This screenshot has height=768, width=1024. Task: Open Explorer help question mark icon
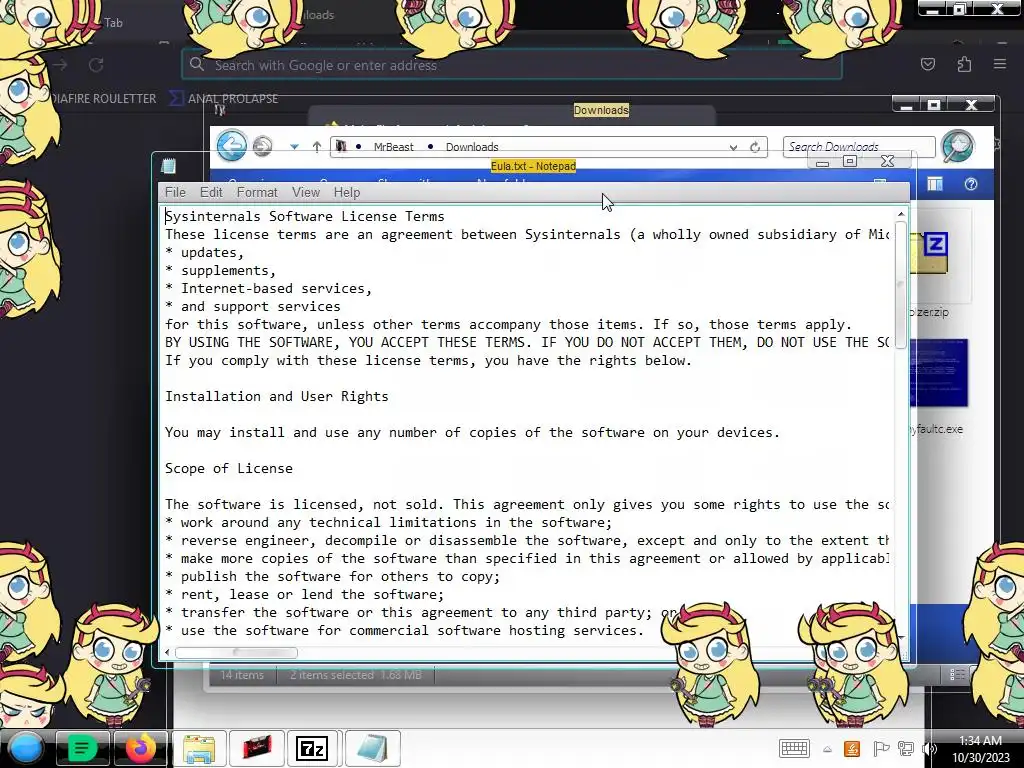click(x=971, y=184)
